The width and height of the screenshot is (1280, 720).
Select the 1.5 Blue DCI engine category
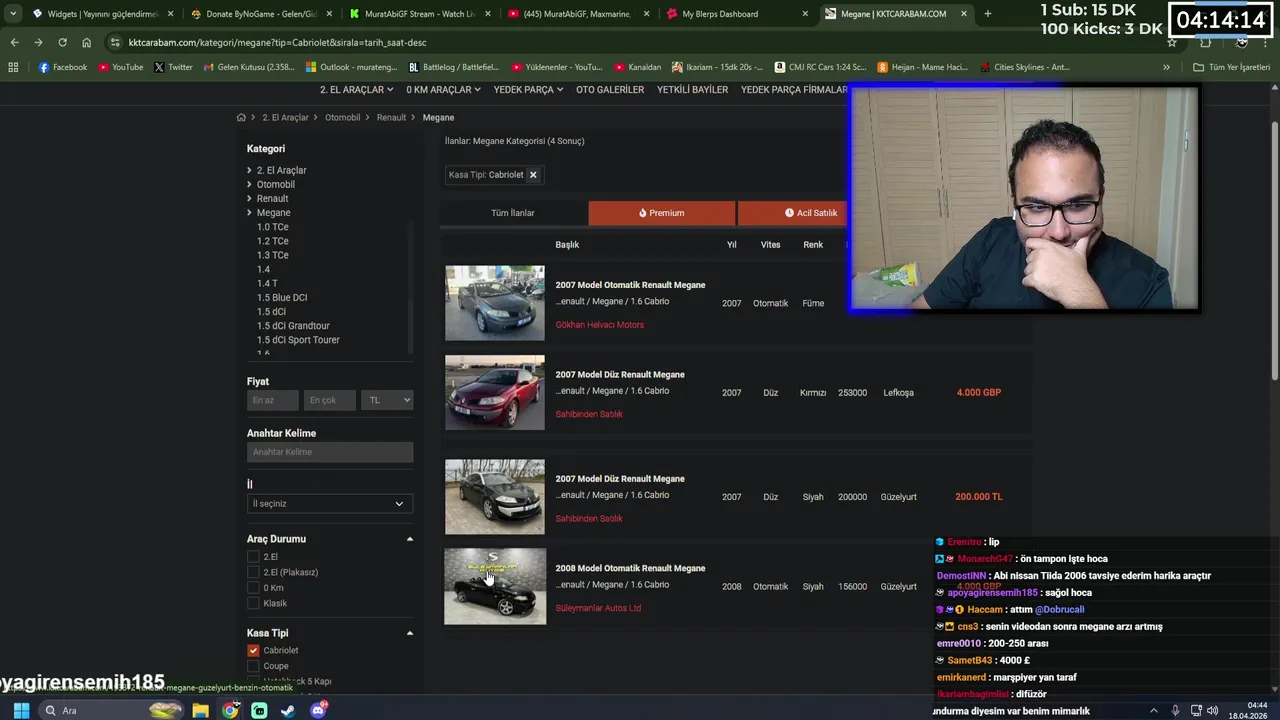point(282,297)
